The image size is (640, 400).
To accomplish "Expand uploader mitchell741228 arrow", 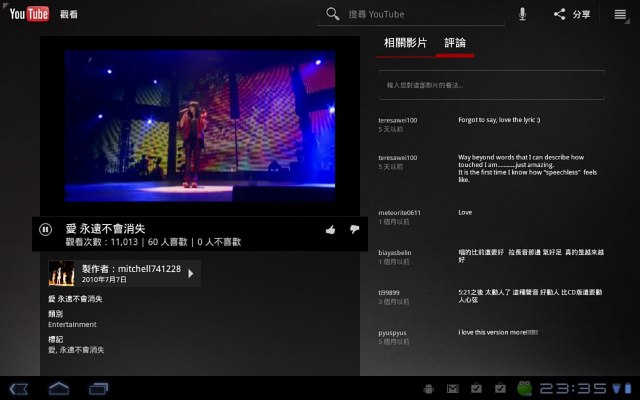I will click(x=191, y=273).
